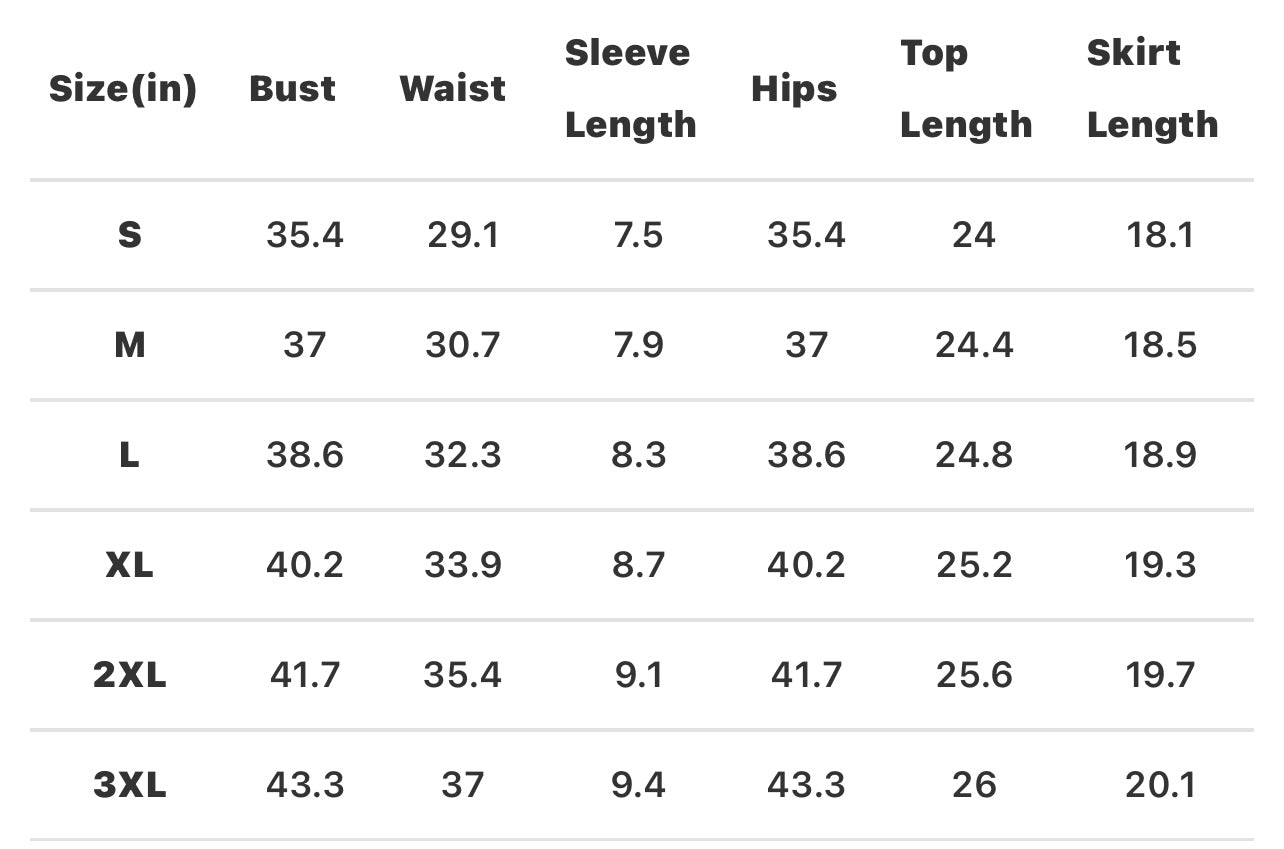1284x849 pixels.
Task: Click the XL size row label
Action: (130, 566)
